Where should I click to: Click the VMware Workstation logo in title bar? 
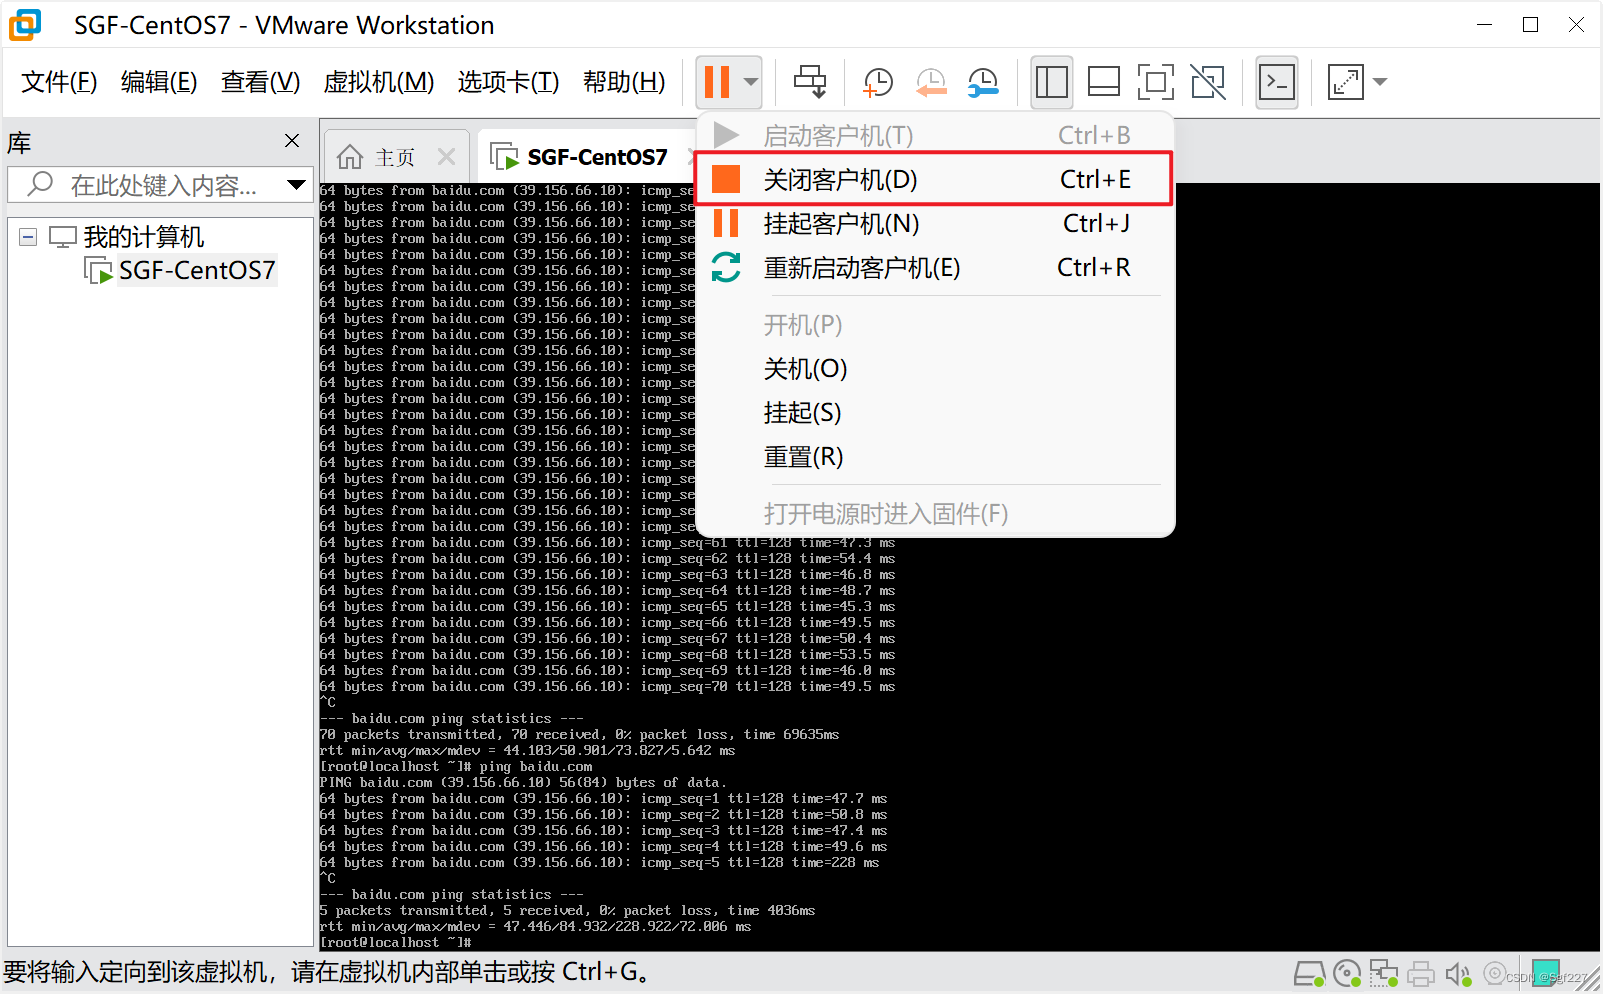pyautogui.click(x=25, y=25)
